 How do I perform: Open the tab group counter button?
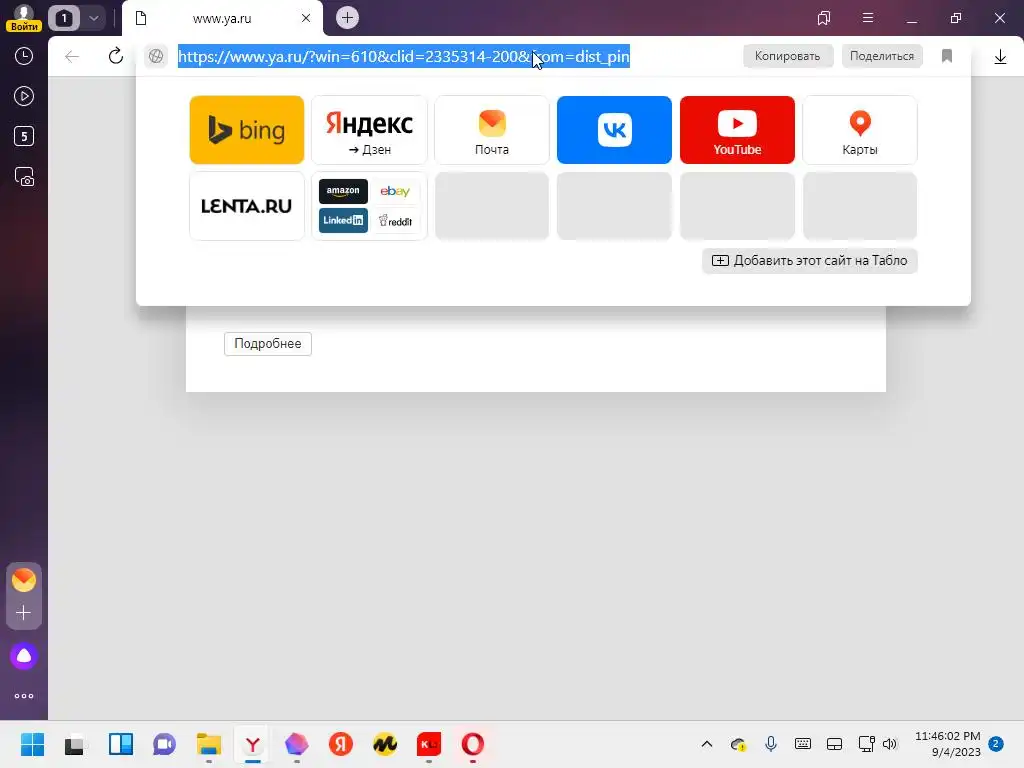pyautogui.click(x=64, y=18)
